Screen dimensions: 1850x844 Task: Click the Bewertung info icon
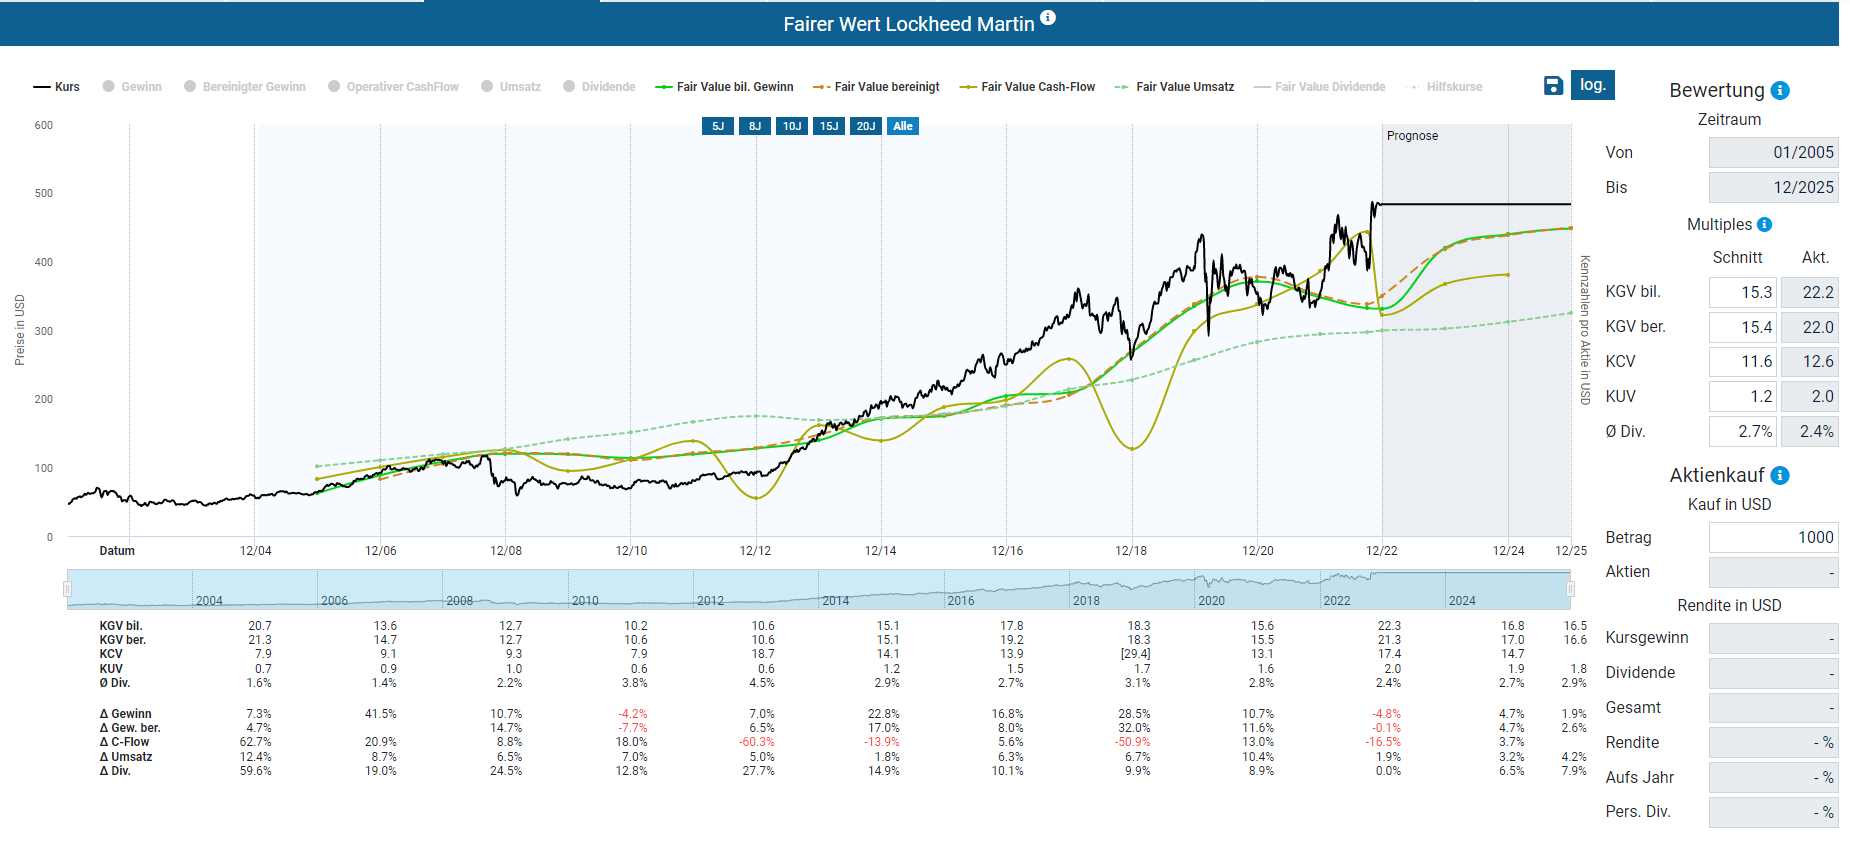click(1780, 91)
